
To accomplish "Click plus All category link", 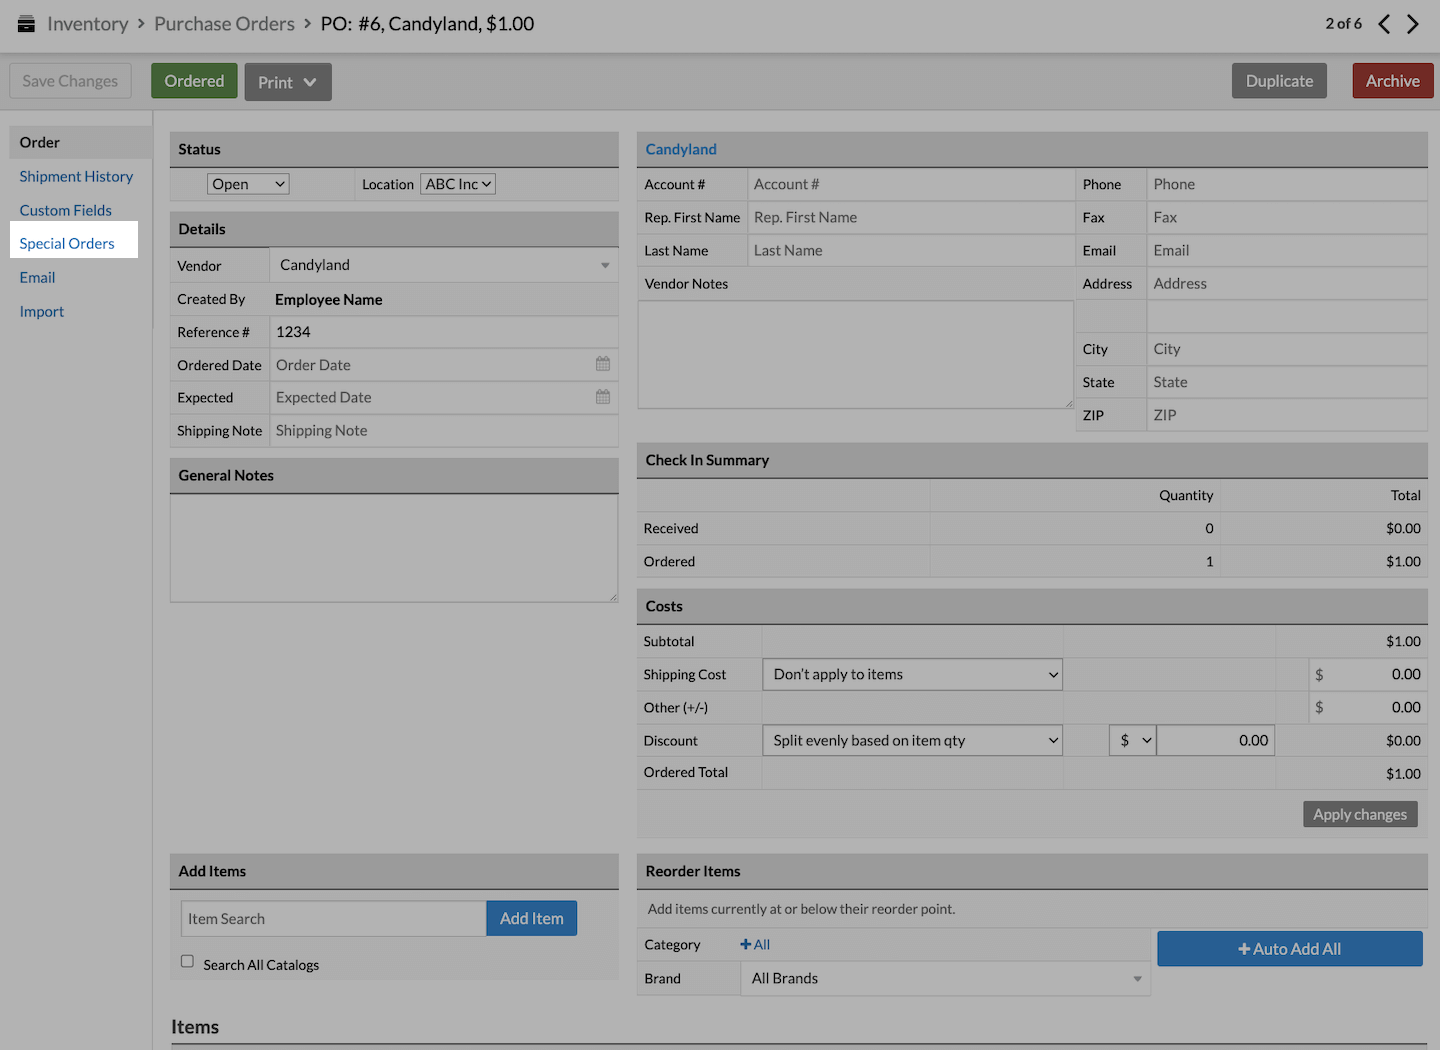I will coord(755,945).
